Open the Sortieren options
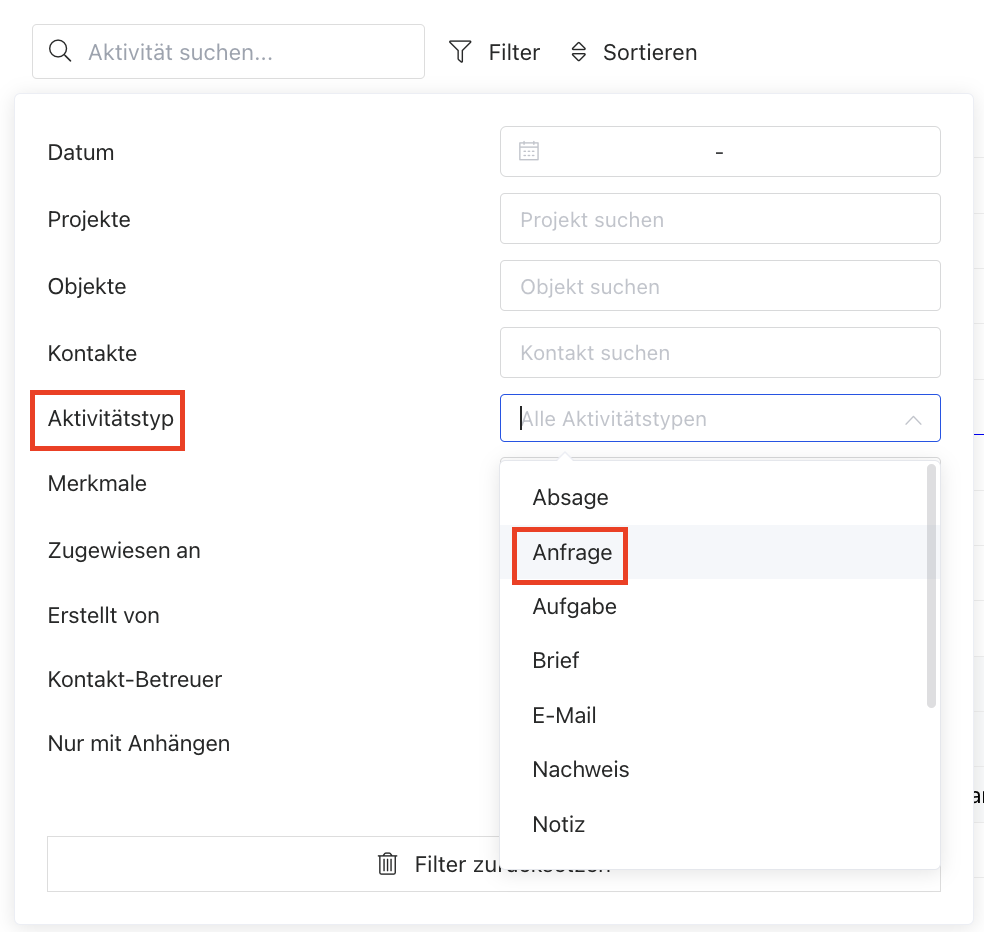Image resolution: width=984 pixels, height=932 pixels. click(649, 52)
